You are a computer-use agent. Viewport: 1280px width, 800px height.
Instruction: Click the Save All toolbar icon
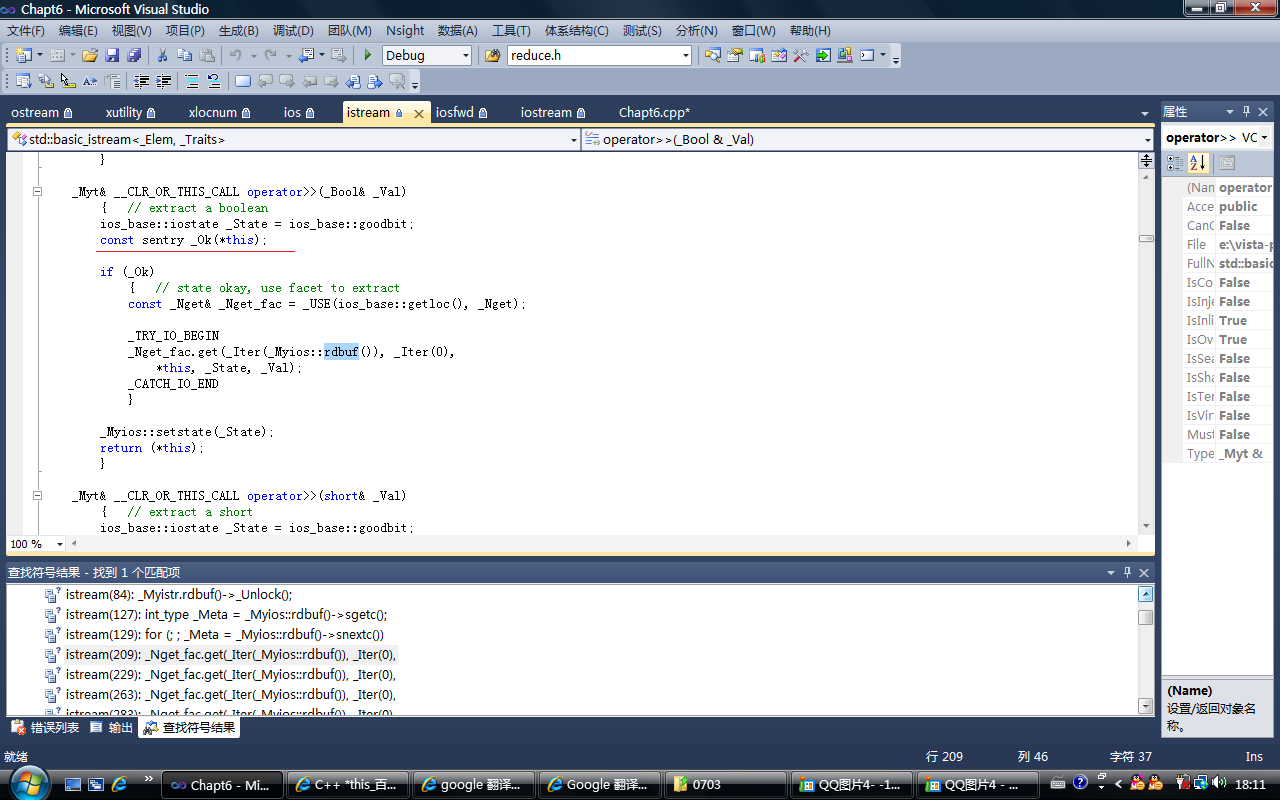pyautogui.click(x=135, y=55)
